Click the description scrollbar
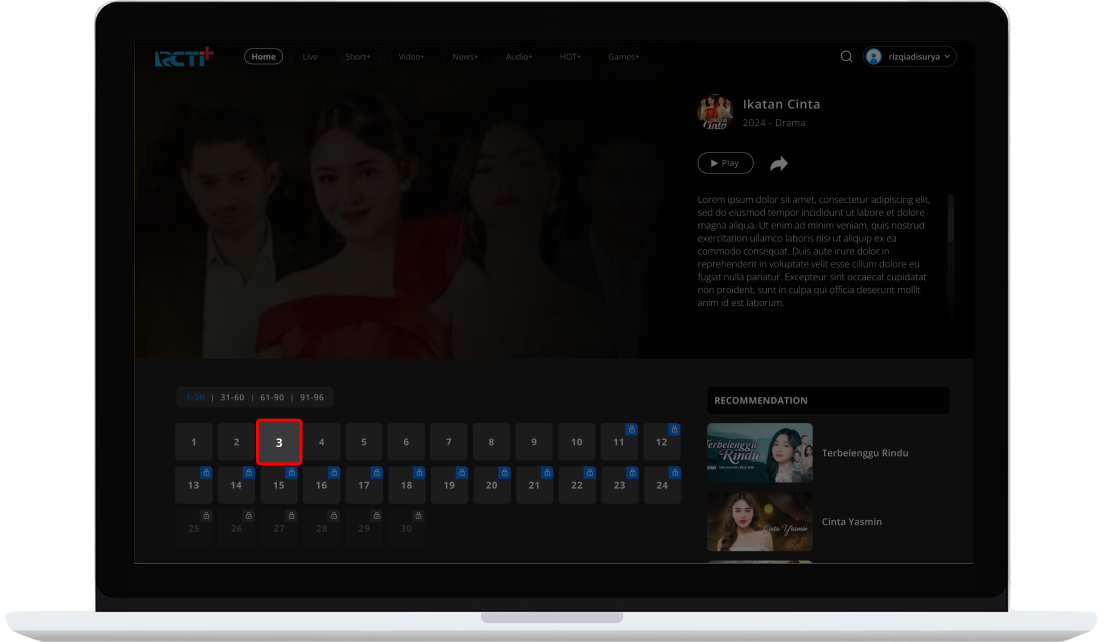The image size is (1109, 642). click(950, 230)
